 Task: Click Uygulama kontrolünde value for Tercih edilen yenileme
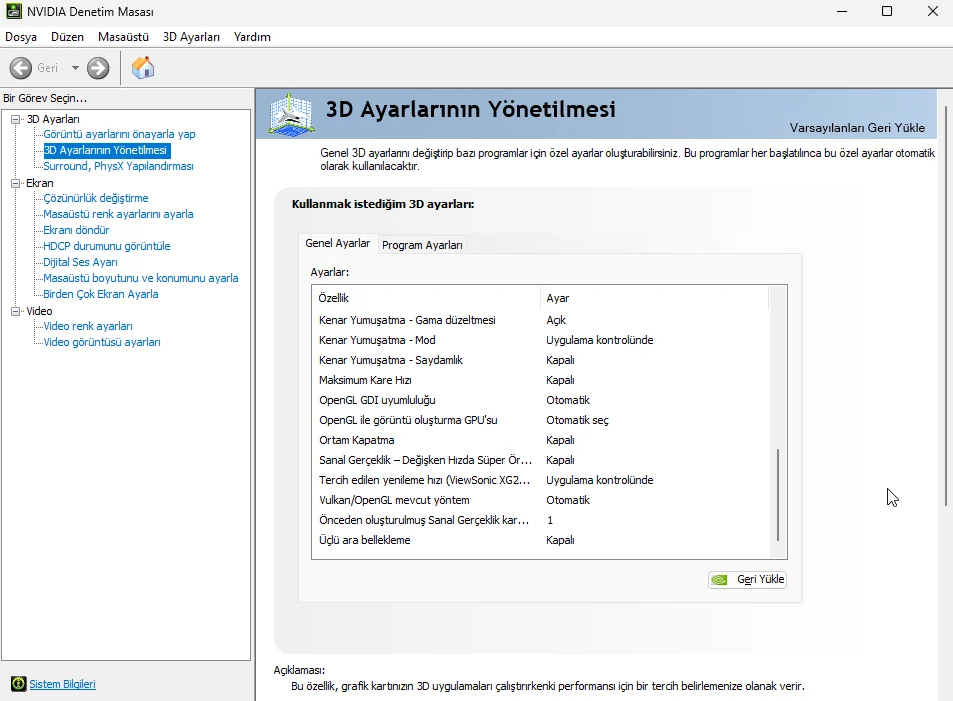click(x=600, y=480)
